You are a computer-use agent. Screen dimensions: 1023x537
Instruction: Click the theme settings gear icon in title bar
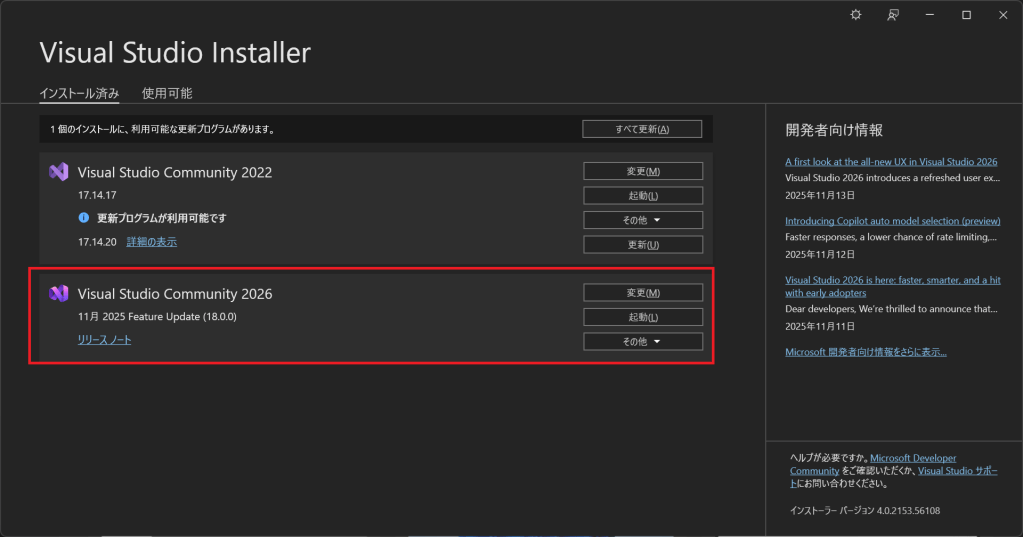click(855, 15)
